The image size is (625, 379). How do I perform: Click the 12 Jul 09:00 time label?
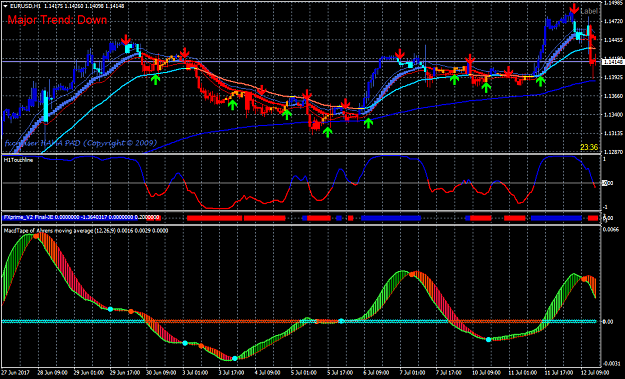point(594,373)
